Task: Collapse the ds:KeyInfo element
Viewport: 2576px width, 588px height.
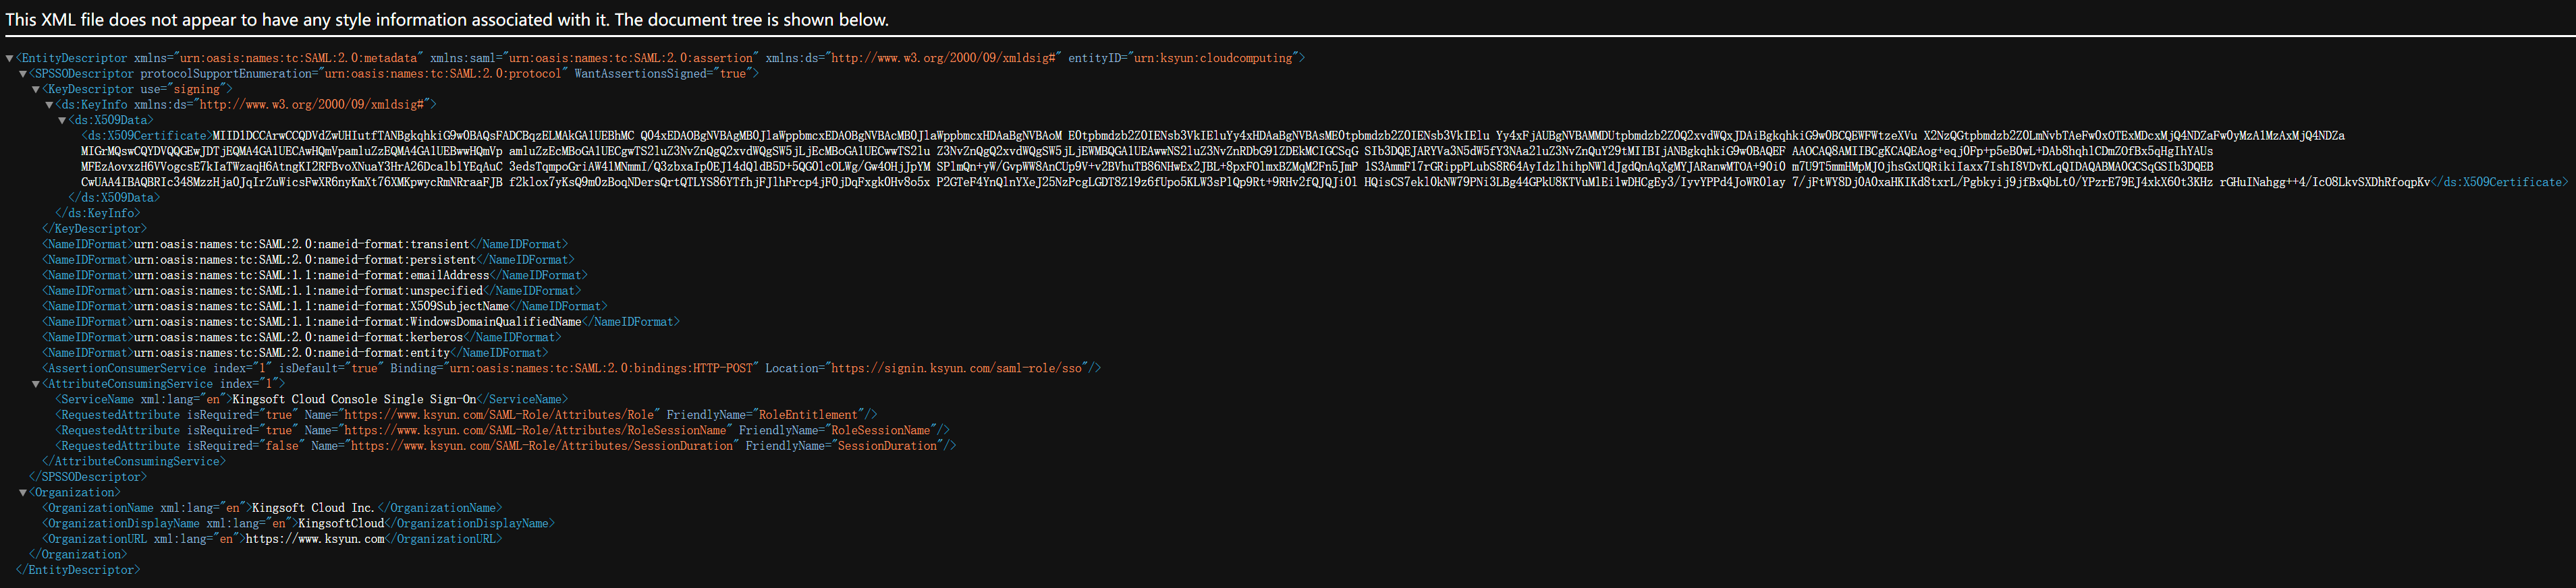Action: (x=49, y=105)
